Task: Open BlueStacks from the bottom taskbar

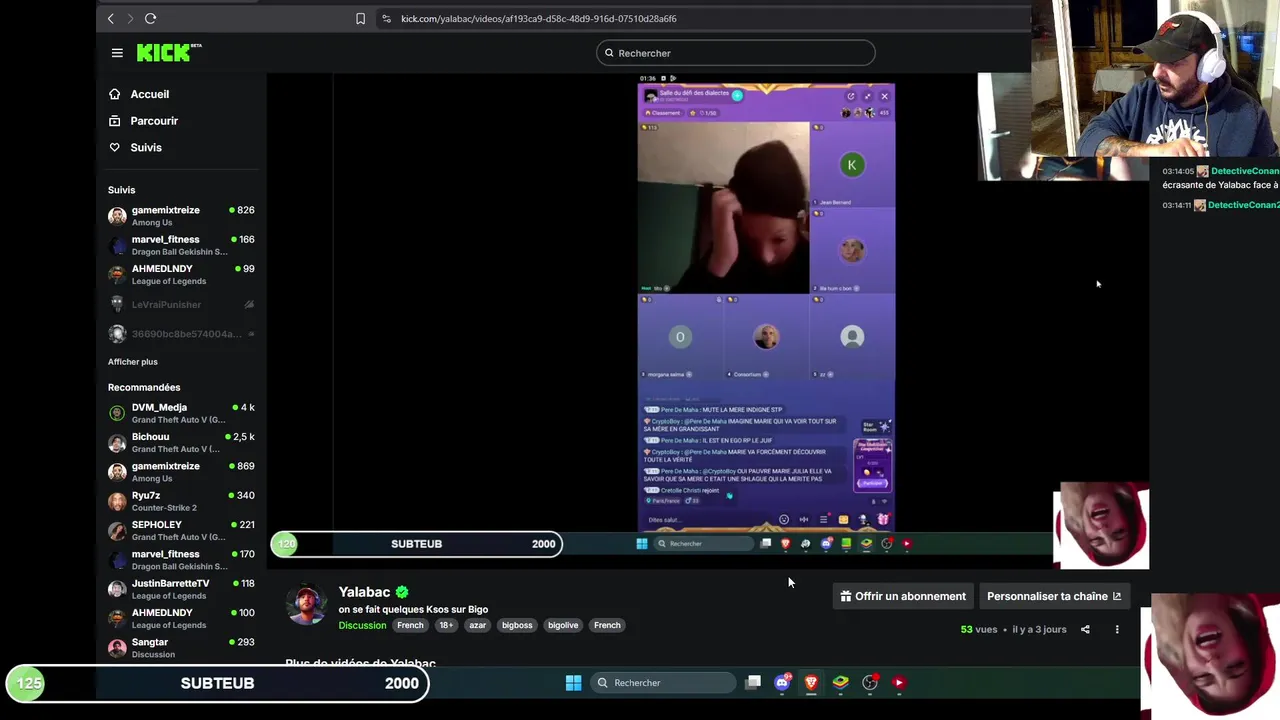Action: pos(840,683)
